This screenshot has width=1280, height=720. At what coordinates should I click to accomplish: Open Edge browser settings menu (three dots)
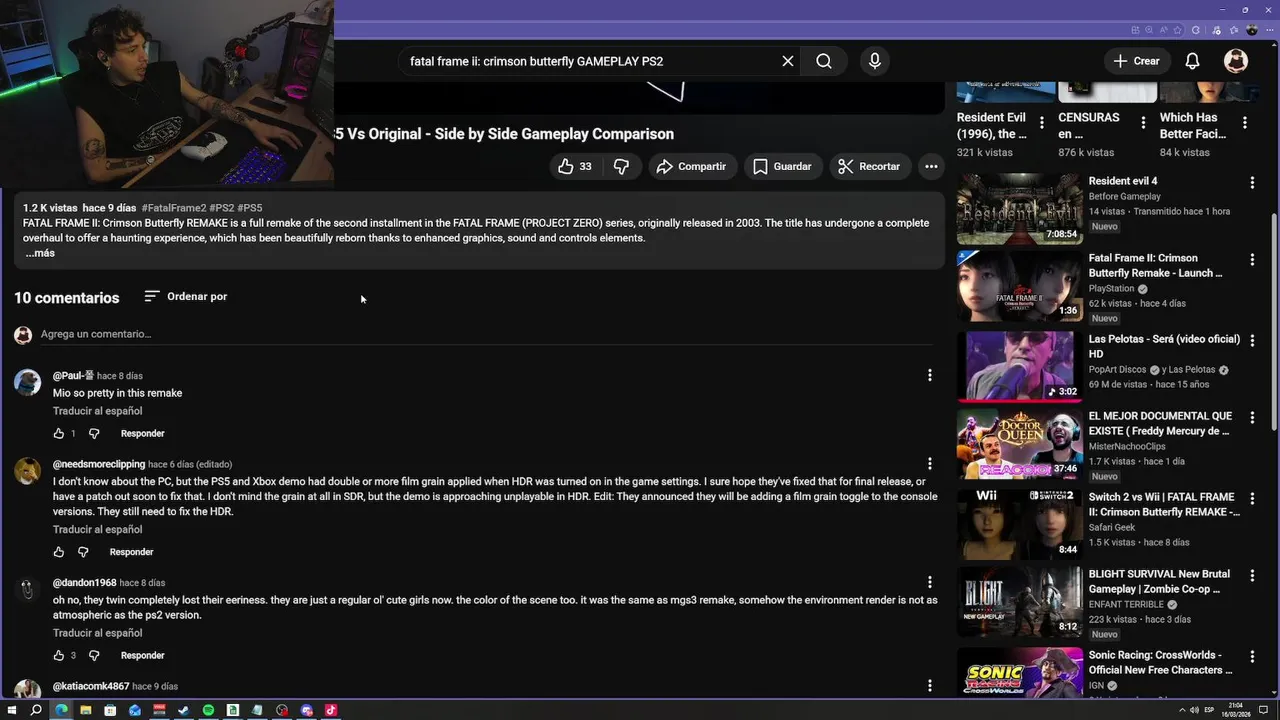coord(1268,30)
